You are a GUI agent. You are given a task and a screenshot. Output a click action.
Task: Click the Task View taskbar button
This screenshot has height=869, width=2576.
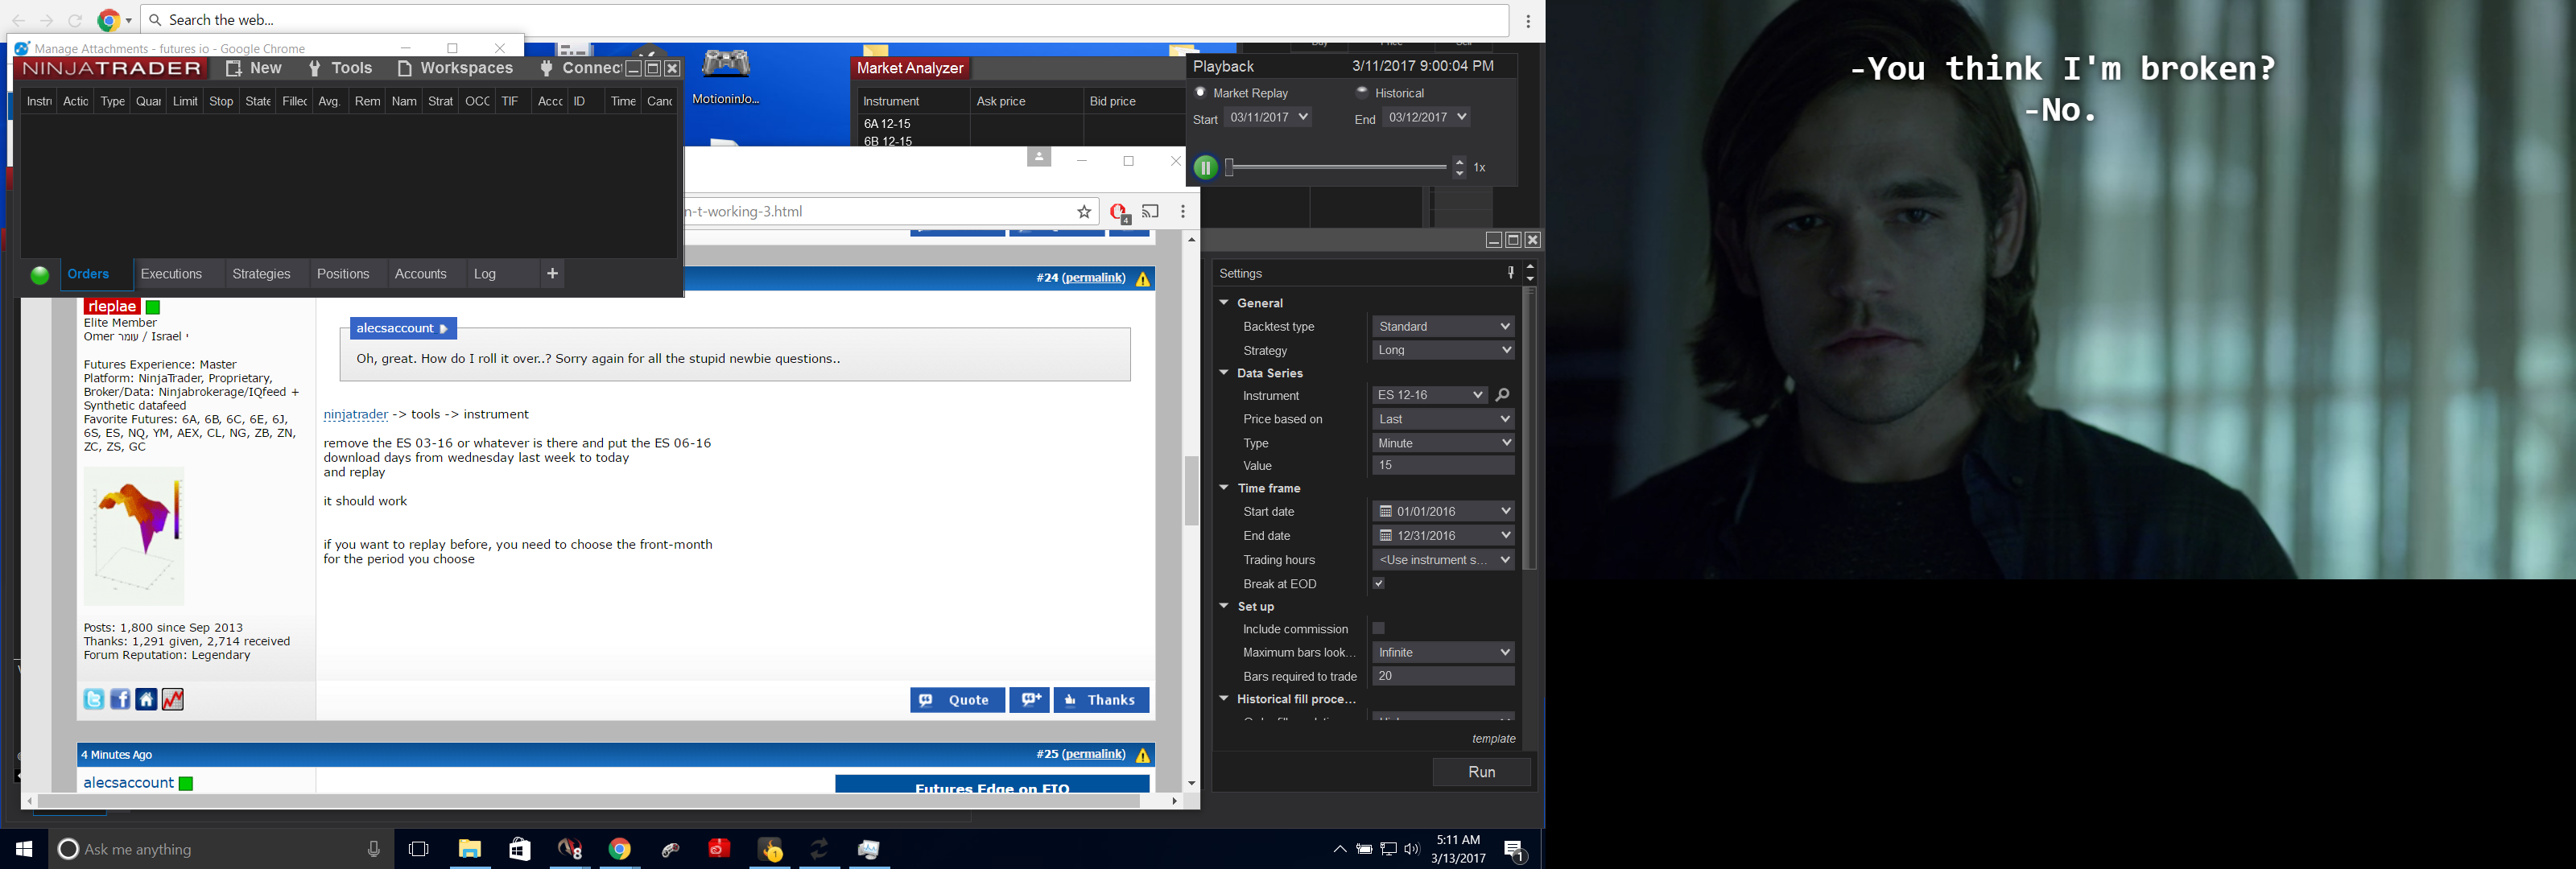[419, 849]
